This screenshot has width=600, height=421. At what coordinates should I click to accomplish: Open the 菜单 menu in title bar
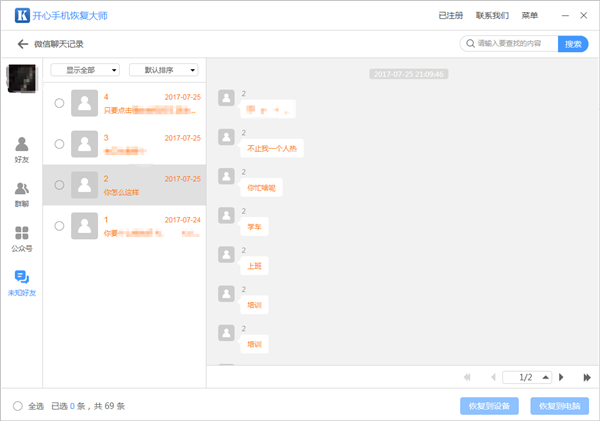pyautogui.click(x=529, y=16)
